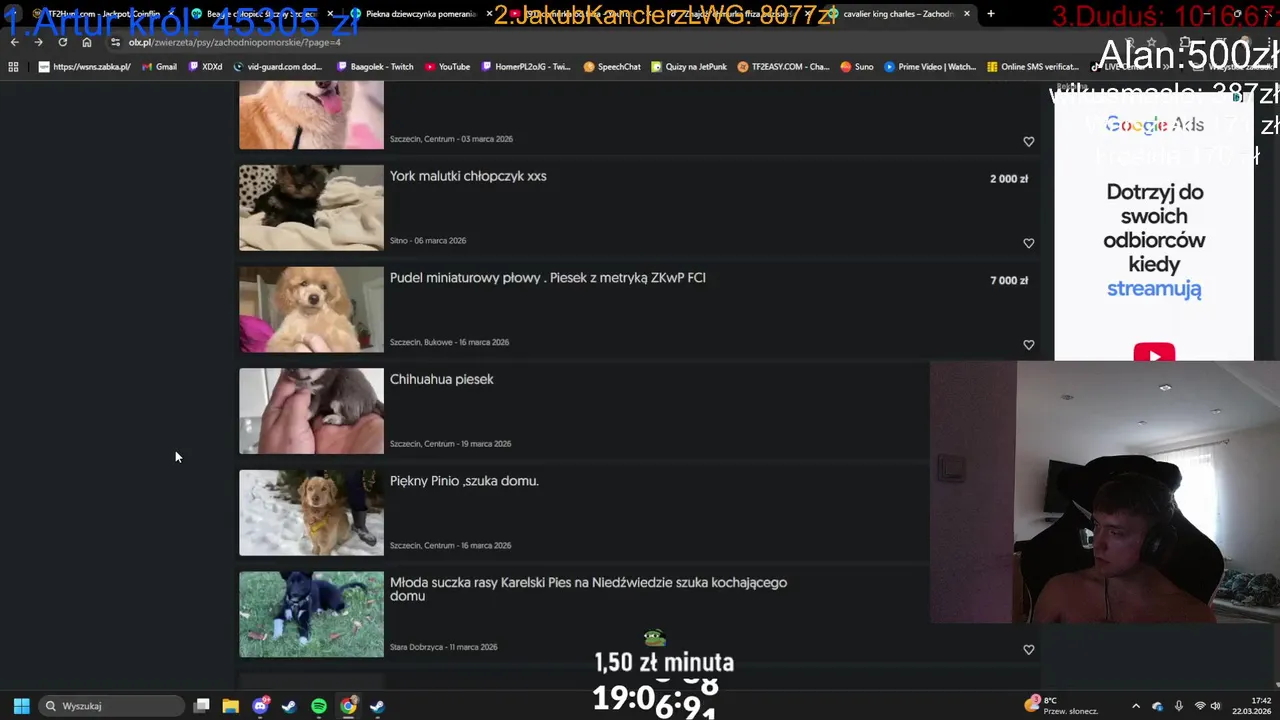The height and width of the screenshot is (720, 1280).
Task: Open File Explorer from the taskbar
Action: point(231,706)
